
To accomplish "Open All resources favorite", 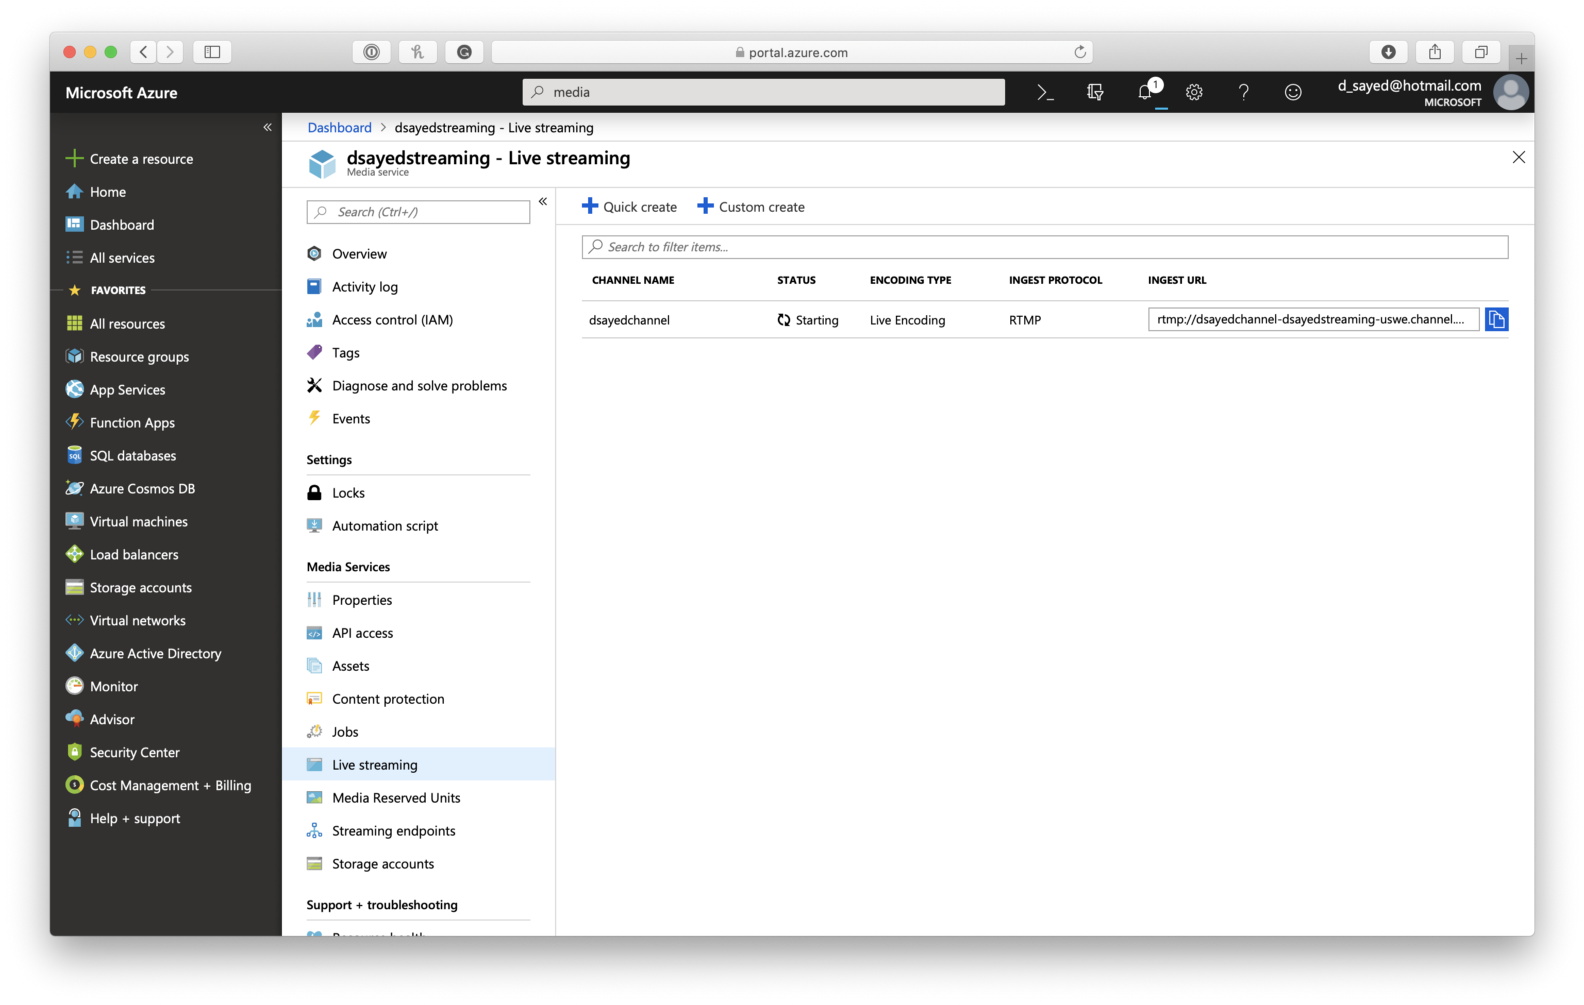I will tap(115, 324).
